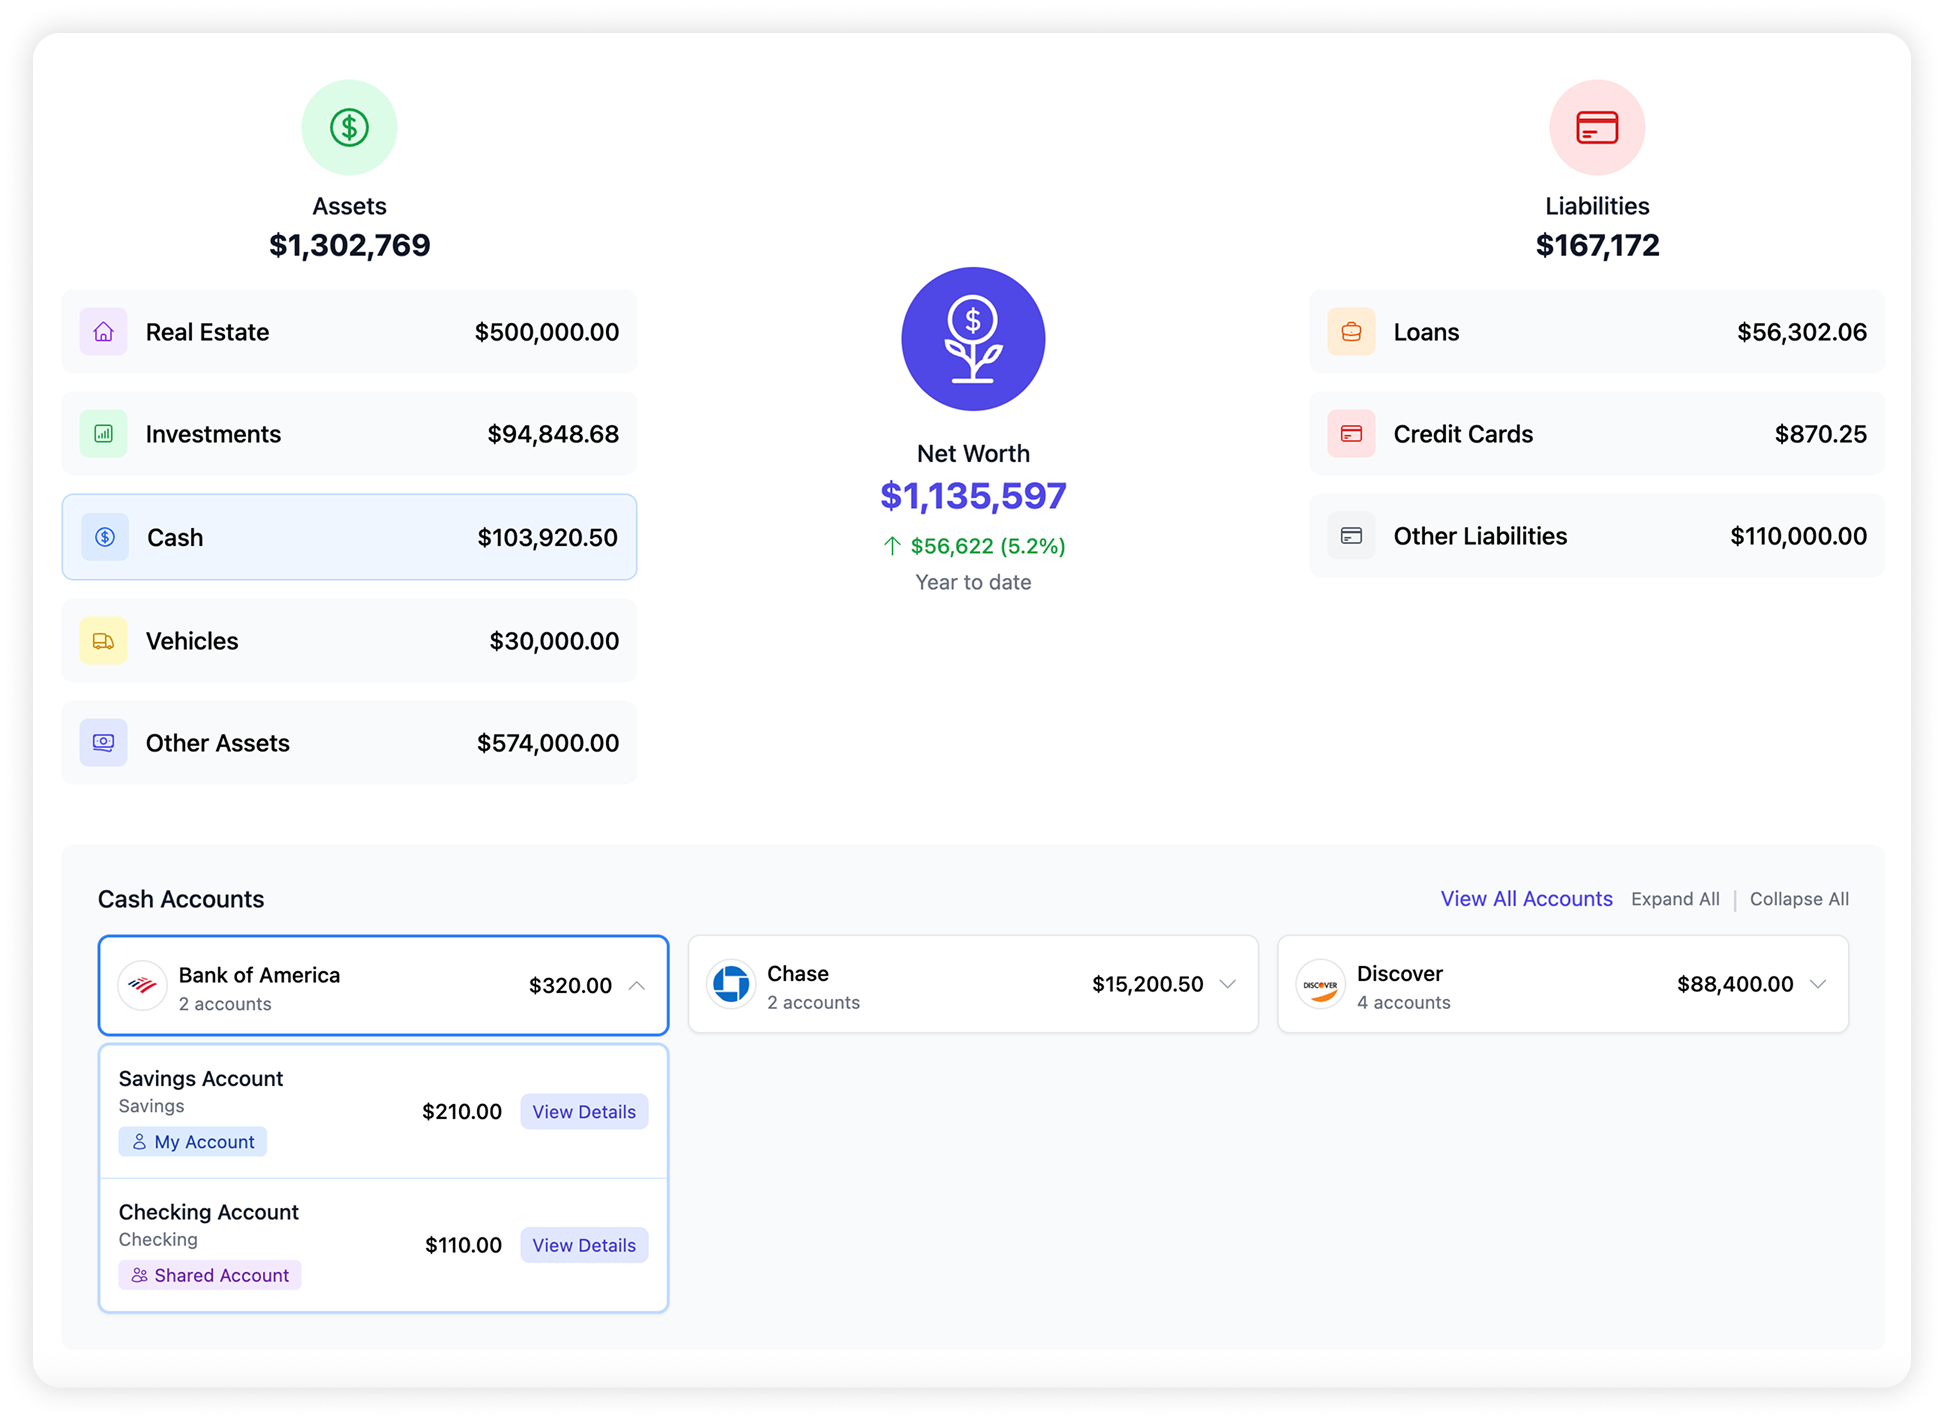Click the Real Estate house icon
1944x1421 pixels.
pos(104,332)
